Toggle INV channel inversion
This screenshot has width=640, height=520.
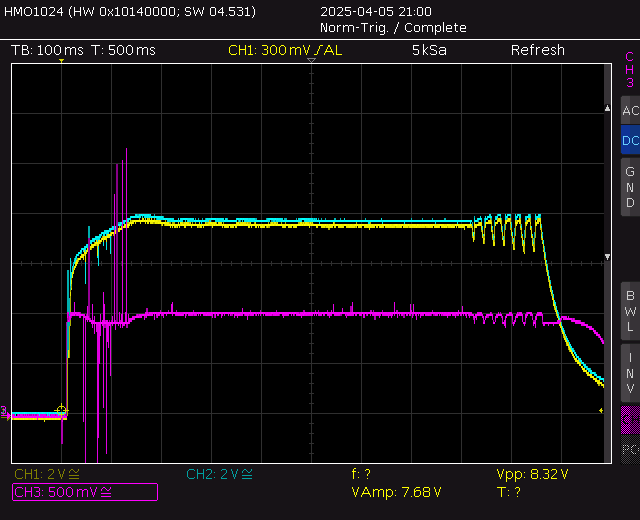(629, 371)
